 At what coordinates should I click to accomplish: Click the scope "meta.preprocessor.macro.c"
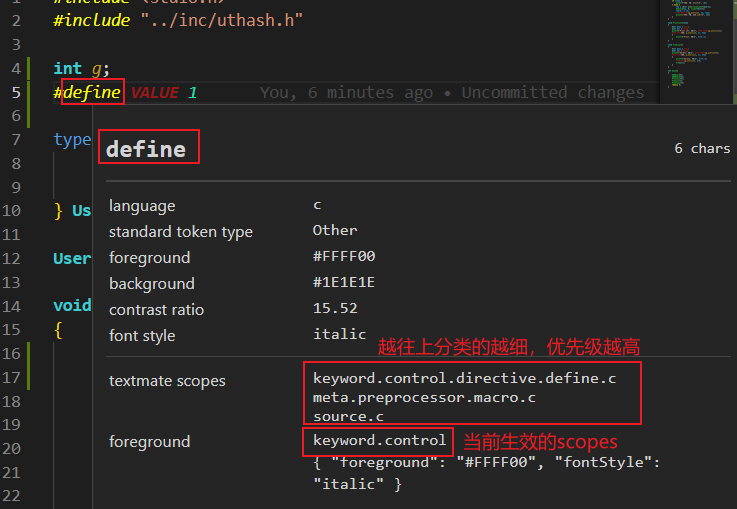424,398
